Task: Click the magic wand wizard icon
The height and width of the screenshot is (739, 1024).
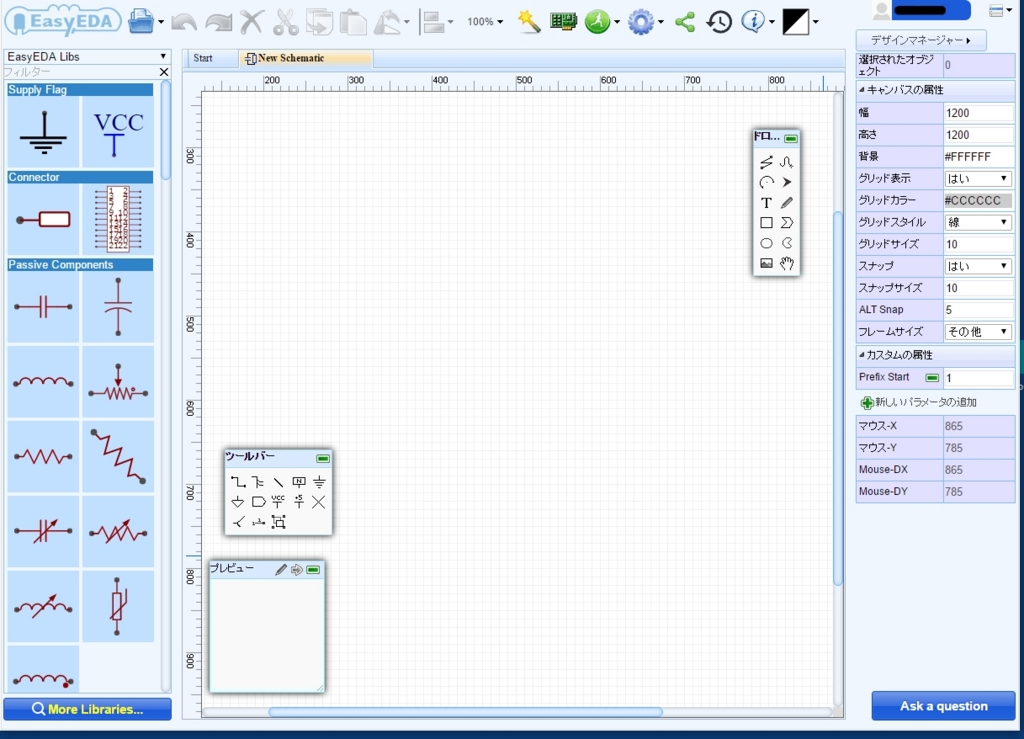Action: [x=528, y=22]
